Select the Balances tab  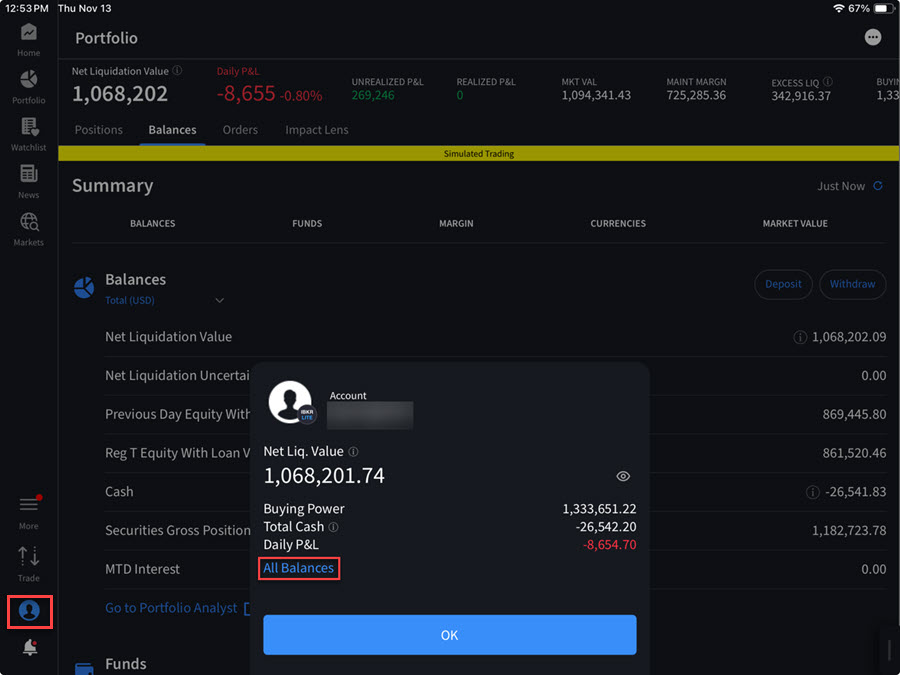[x=172, y=130]
